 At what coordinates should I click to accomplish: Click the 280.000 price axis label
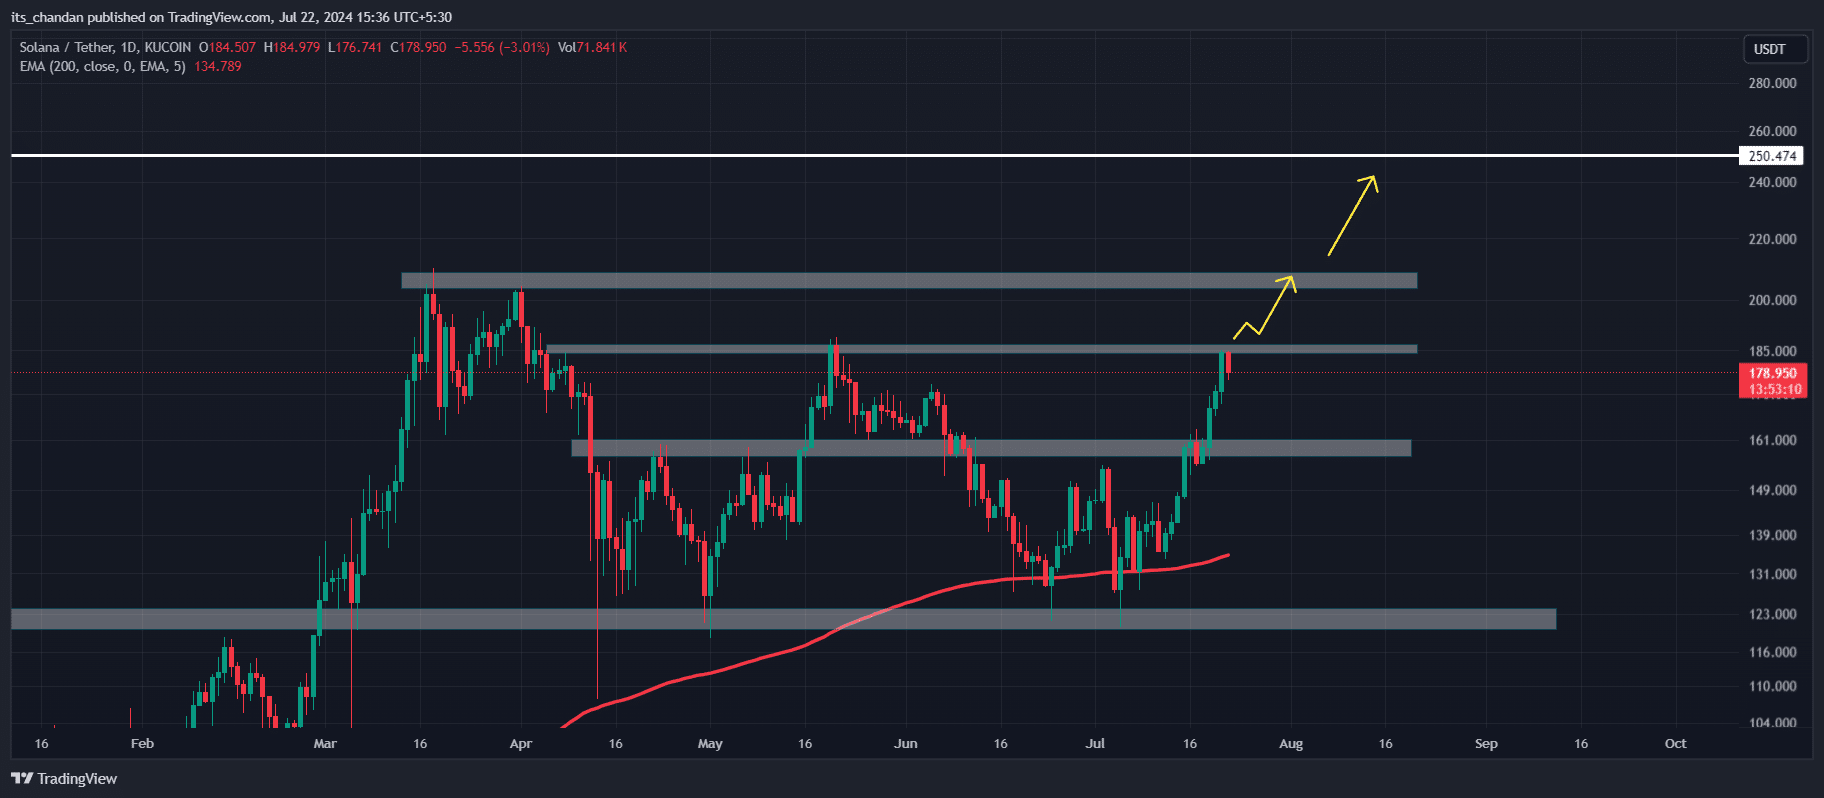(1772, 83)
